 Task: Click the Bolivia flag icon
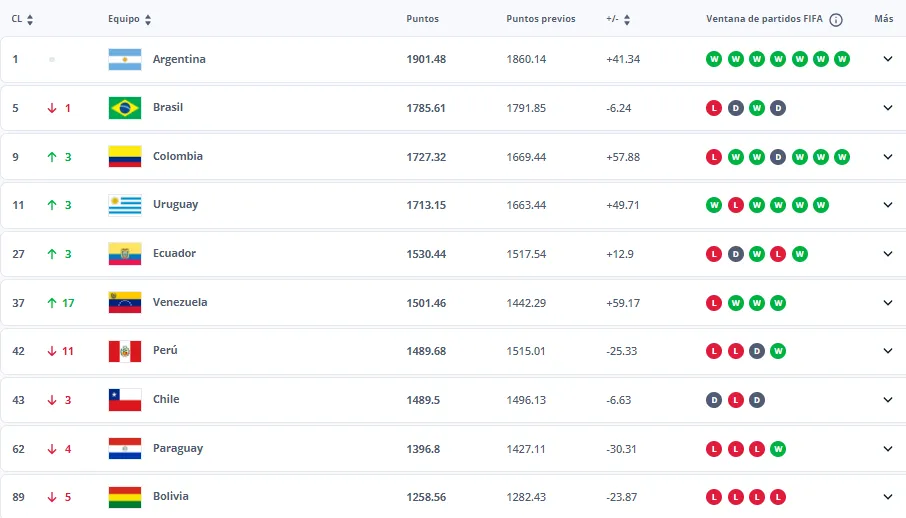(x=124, y=497)
